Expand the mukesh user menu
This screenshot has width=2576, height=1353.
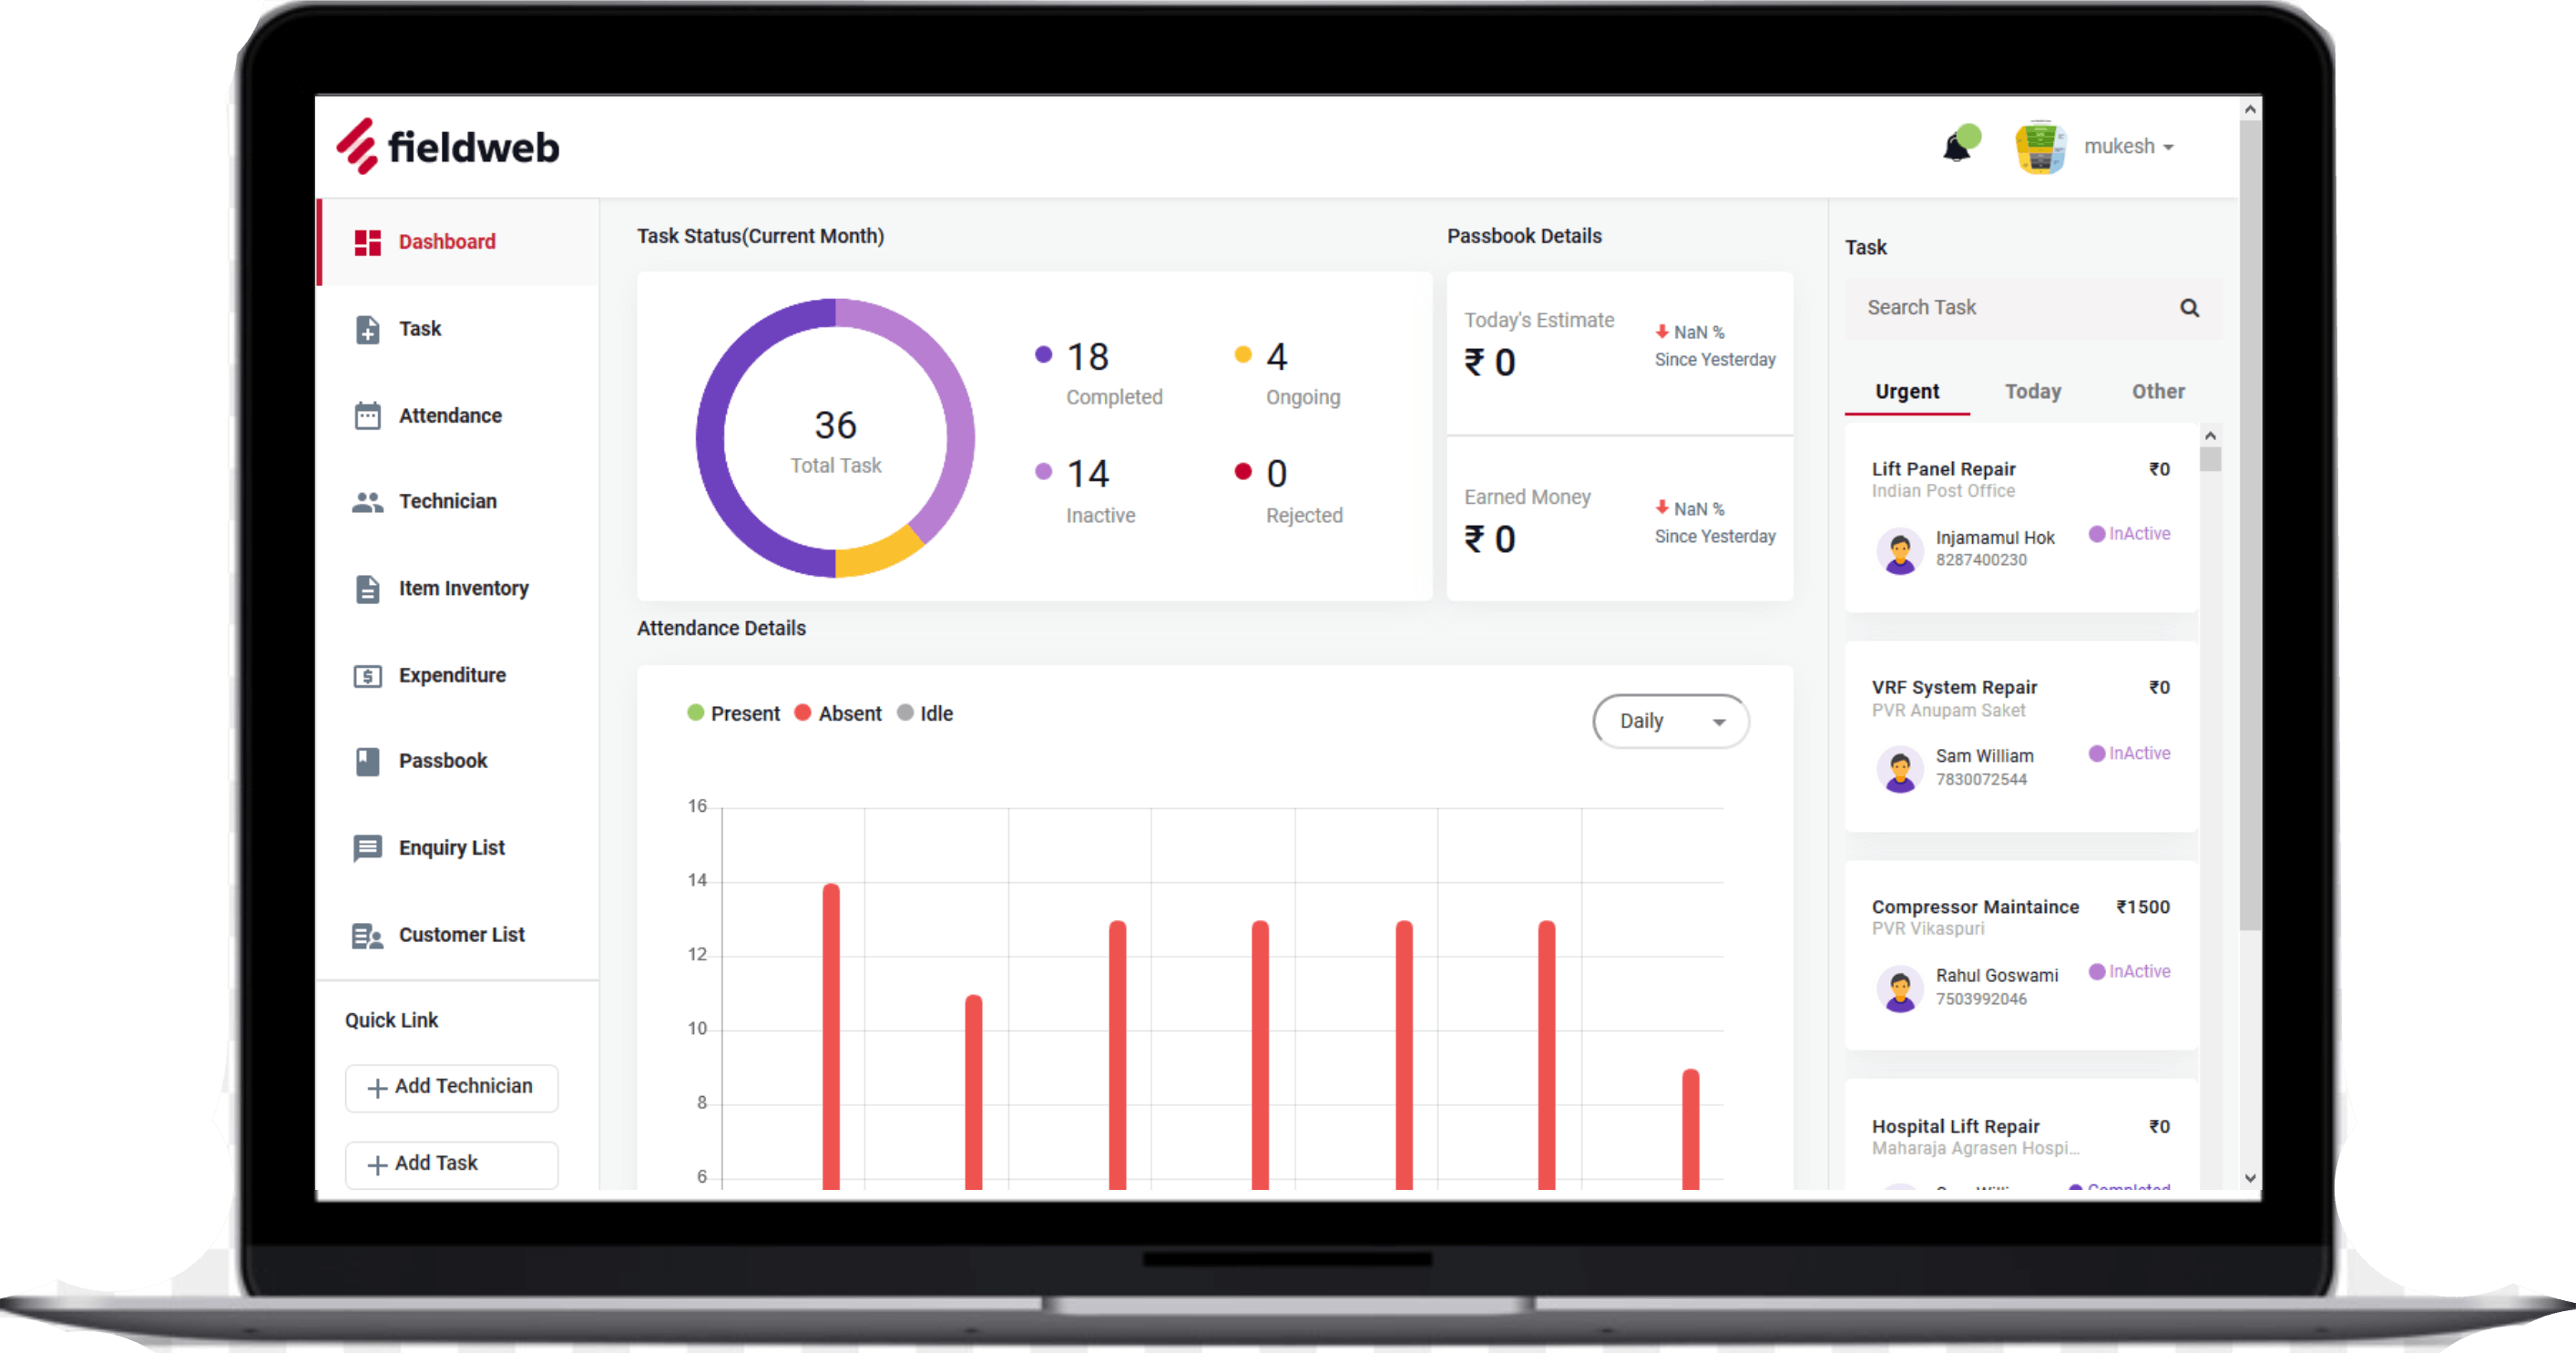click(2128, 147)
